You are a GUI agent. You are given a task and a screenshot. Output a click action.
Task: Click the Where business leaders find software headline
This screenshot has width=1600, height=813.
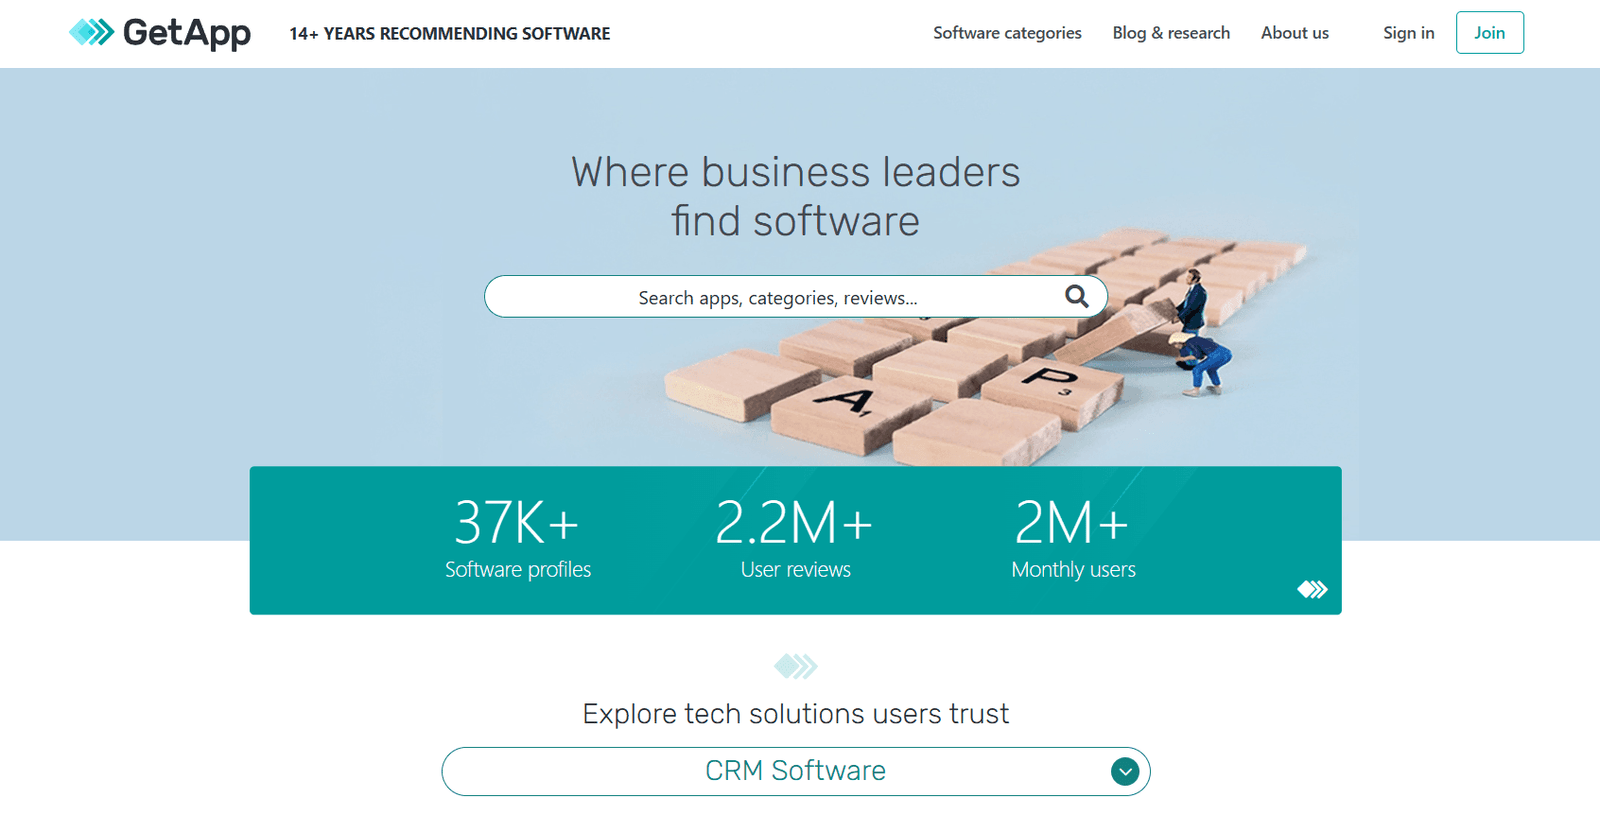[795, 196]
